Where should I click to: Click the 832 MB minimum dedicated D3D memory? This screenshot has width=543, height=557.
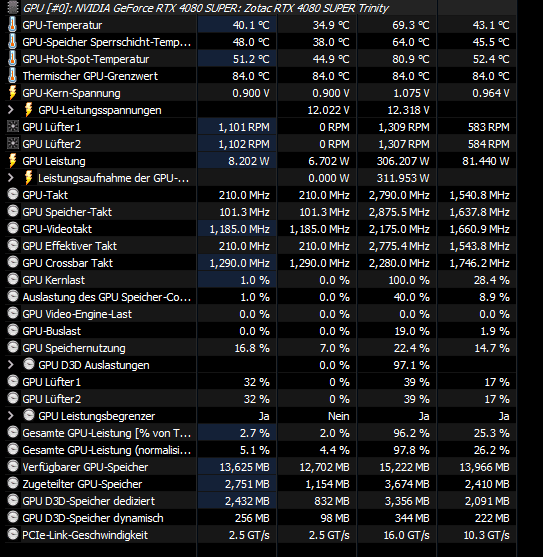pos(332,501)
